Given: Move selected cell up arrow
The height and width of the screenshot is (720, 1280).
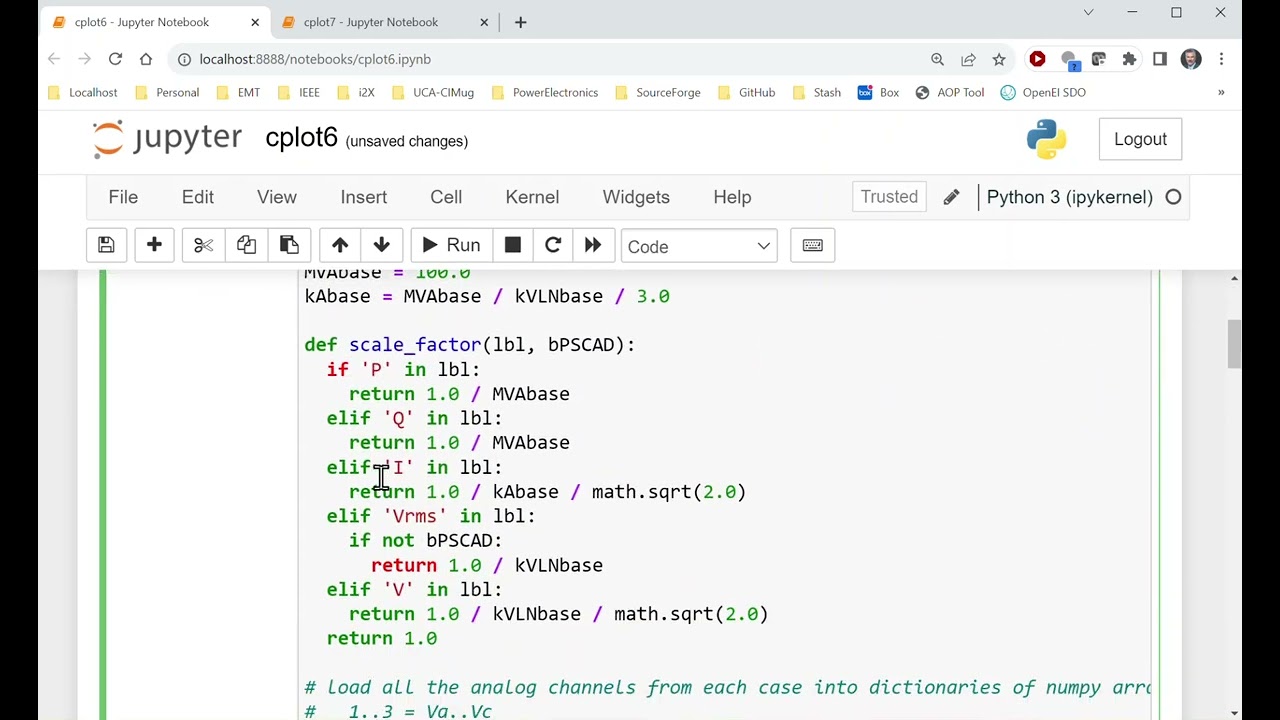Looking at the screenshot, I should pos(340,246).
